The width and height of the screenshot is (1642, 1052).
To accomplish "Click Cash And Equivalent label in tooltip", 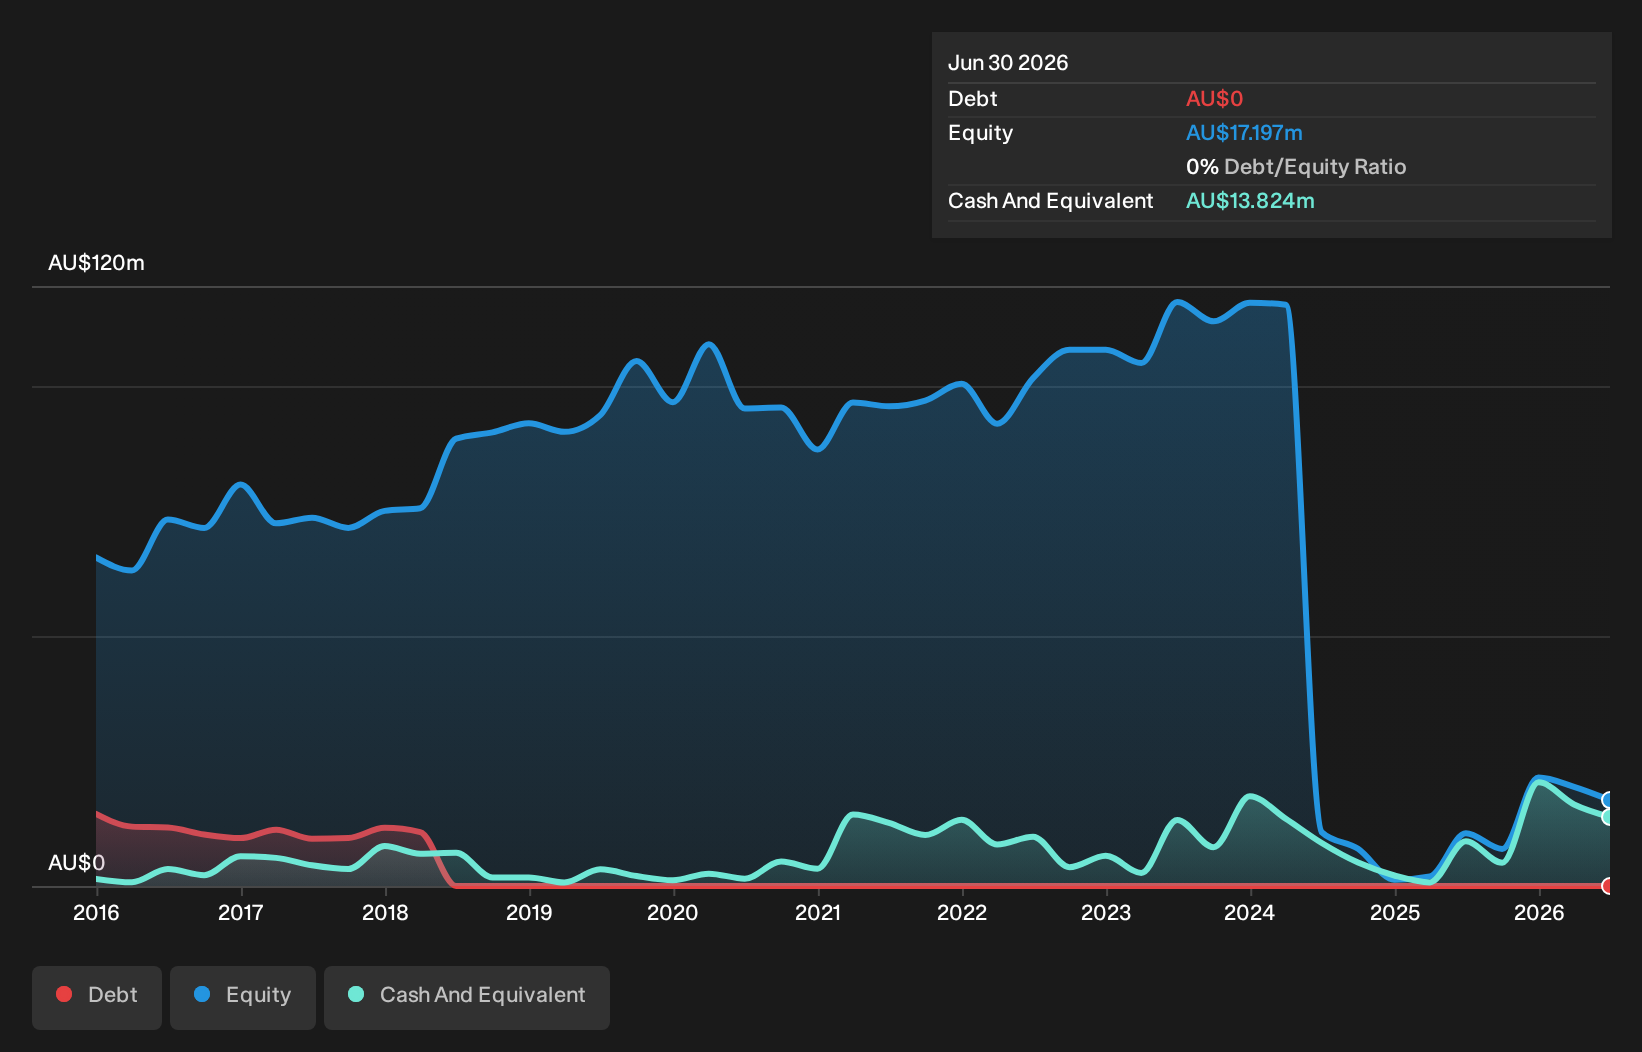I will pos(1051,201).
